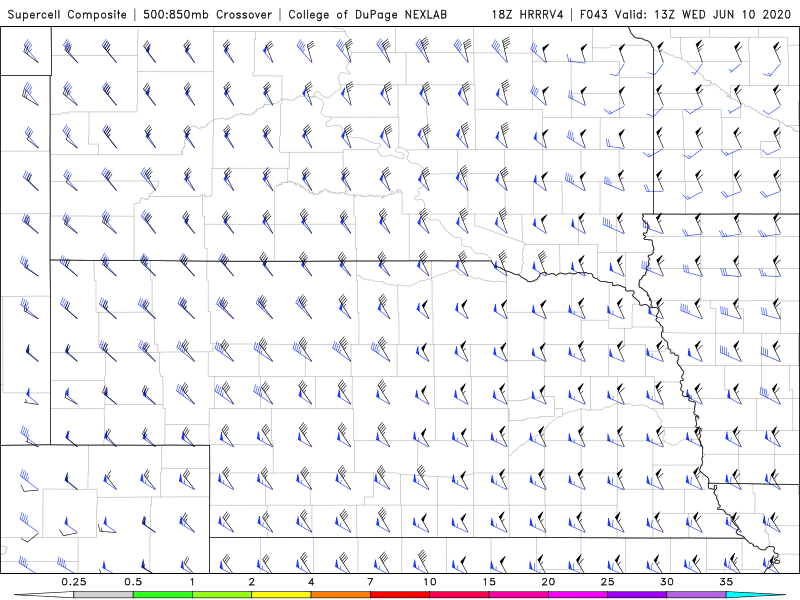Select the light purple segment between 30 and 35

pyautogui.click(x=696, y=595)
